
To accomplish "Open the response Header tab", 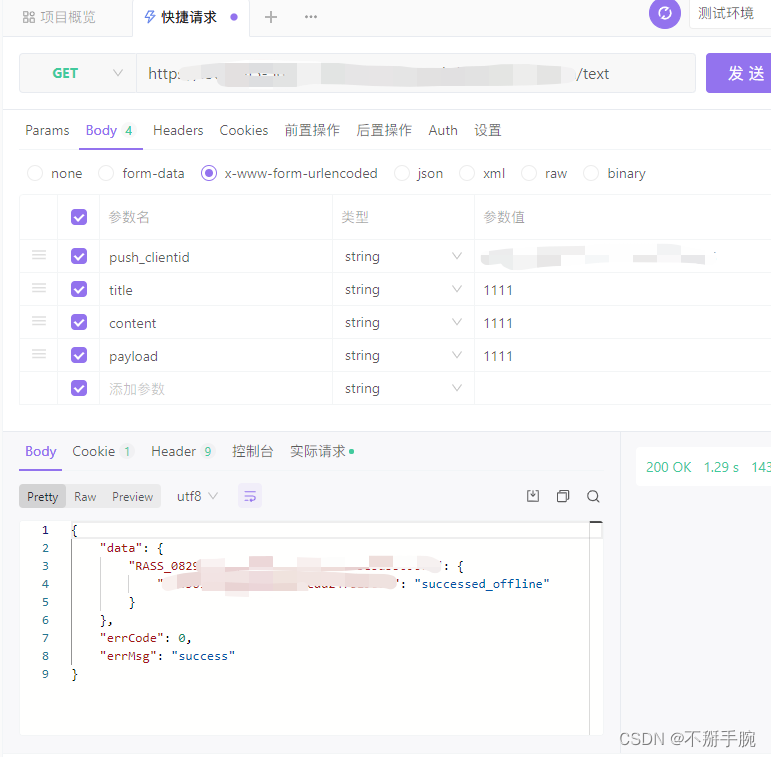I will point(183,451).
